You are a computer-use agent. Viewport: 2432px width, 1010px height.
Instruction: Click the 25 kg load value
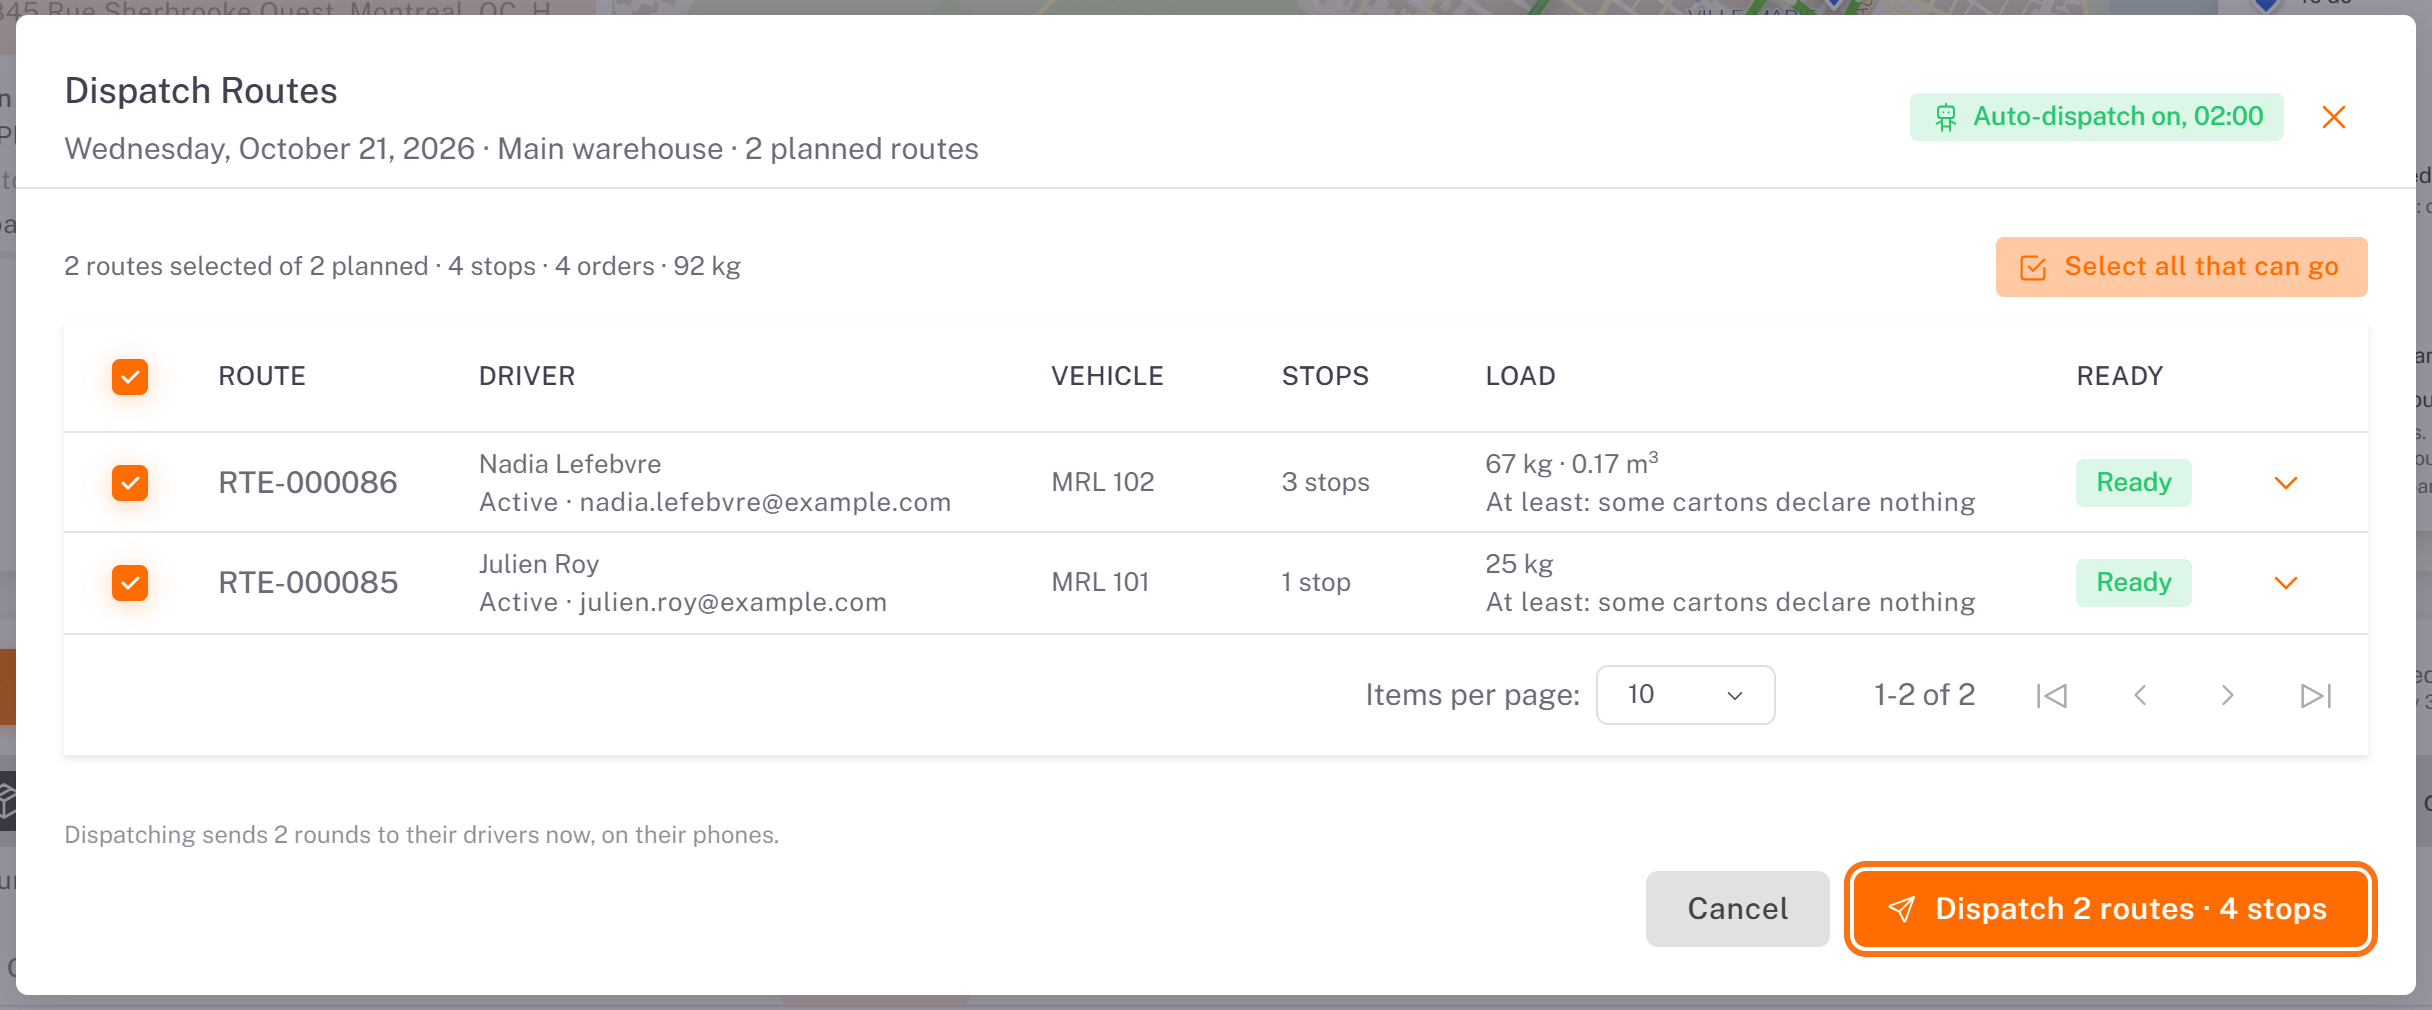[1519, 564]
